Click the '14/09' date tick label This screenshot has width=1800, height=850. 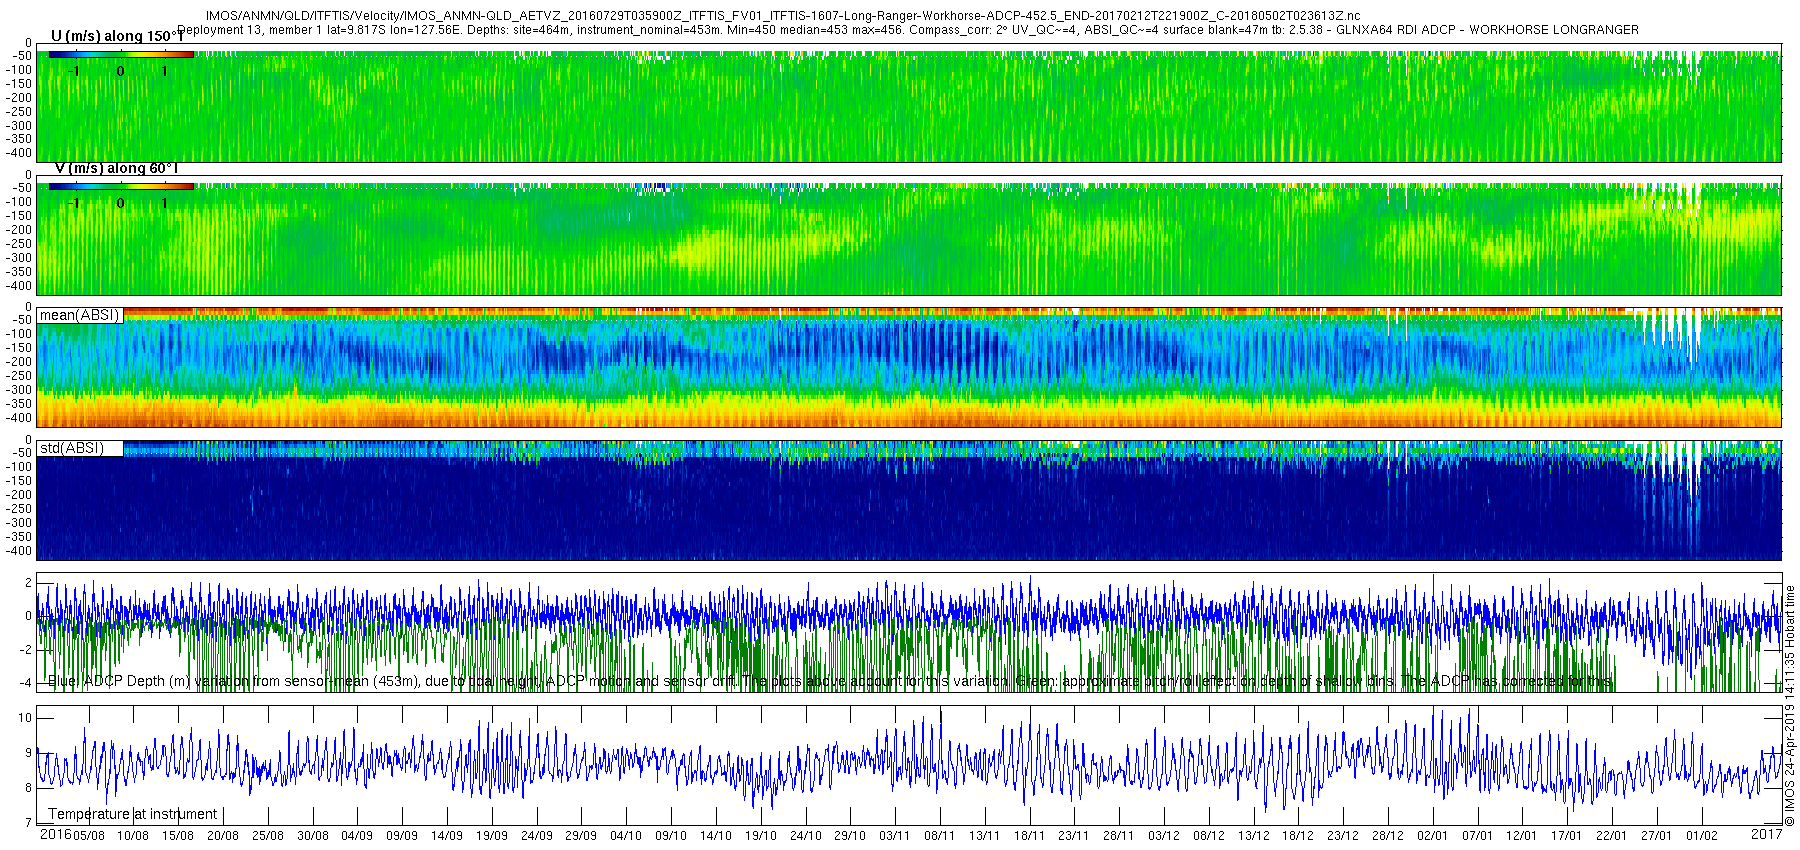click(447, 835)
